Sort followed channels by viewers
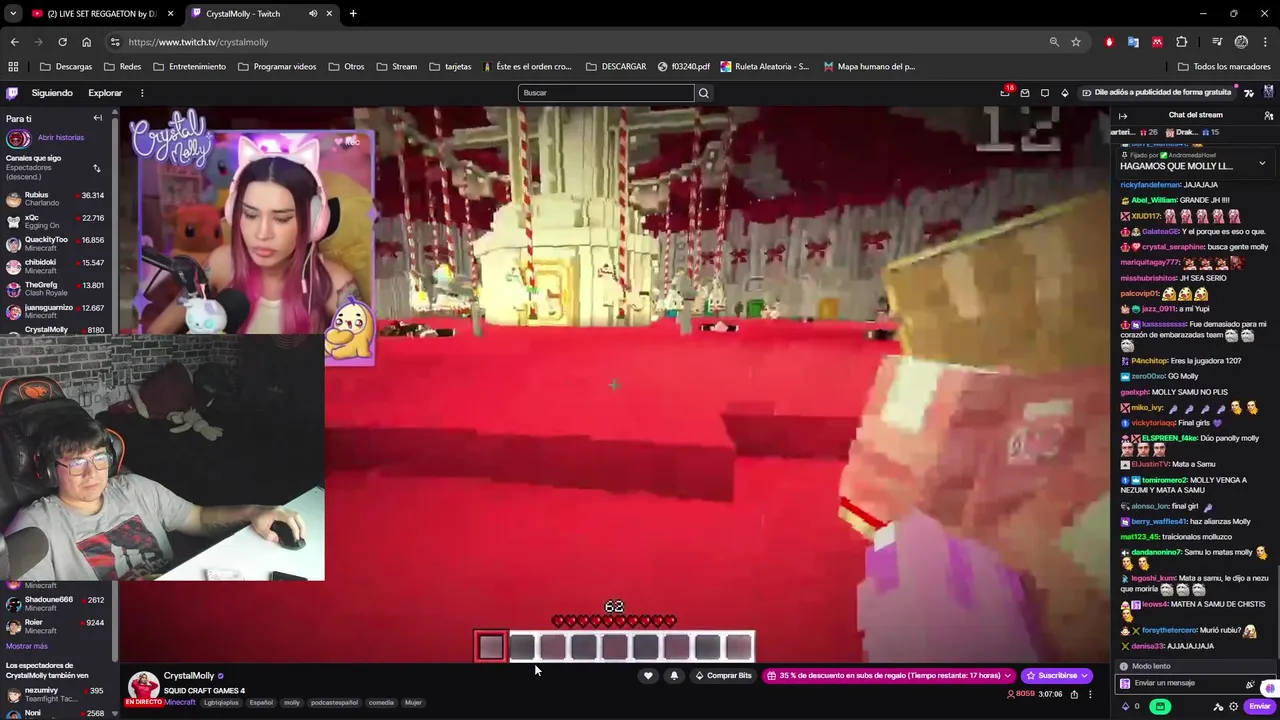This screenshot has height=720, width=1280. pos(96,168)
